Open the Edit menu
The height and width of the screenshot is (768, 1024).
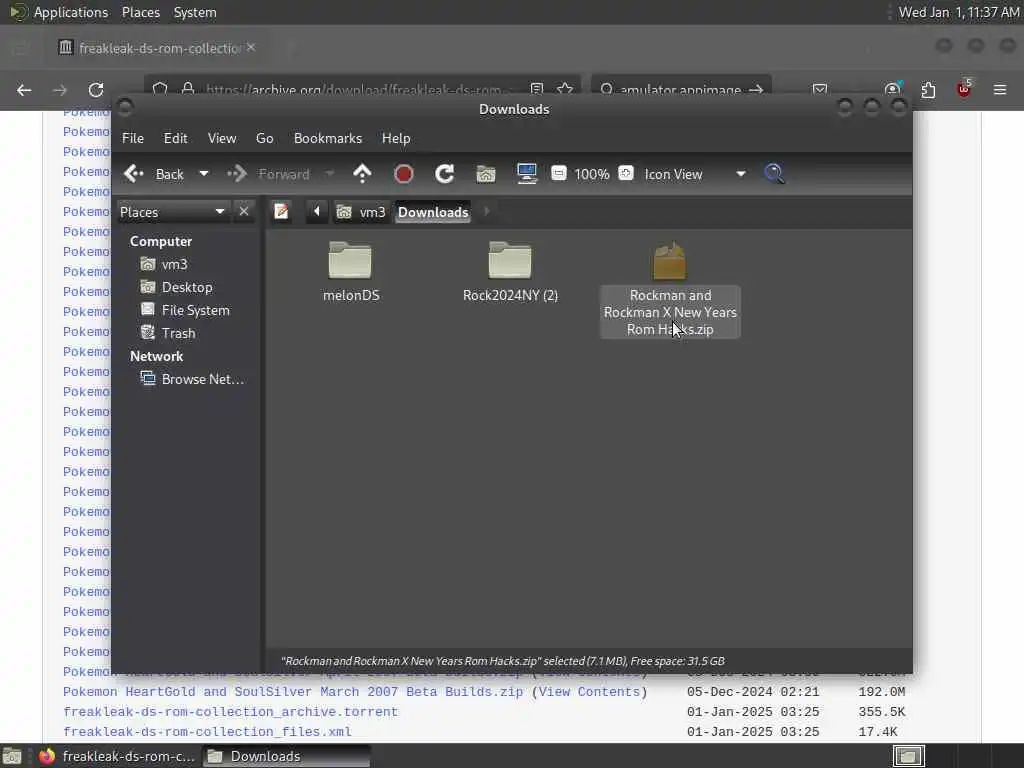(176, 138)
